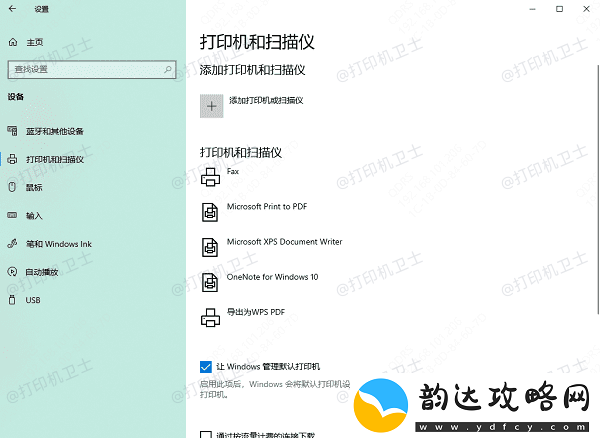Viewport: 600px width, 438px height.
Task: Minimize the settings window
Action: pos(533,9)
